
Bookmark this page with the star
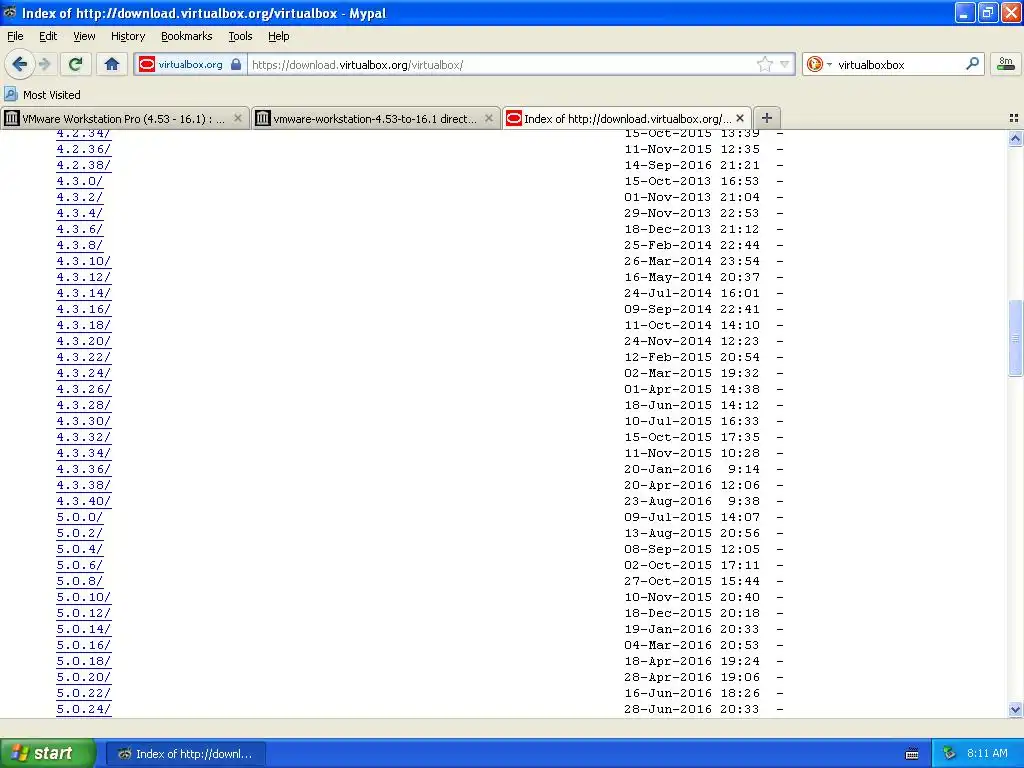tap(764, 64)
